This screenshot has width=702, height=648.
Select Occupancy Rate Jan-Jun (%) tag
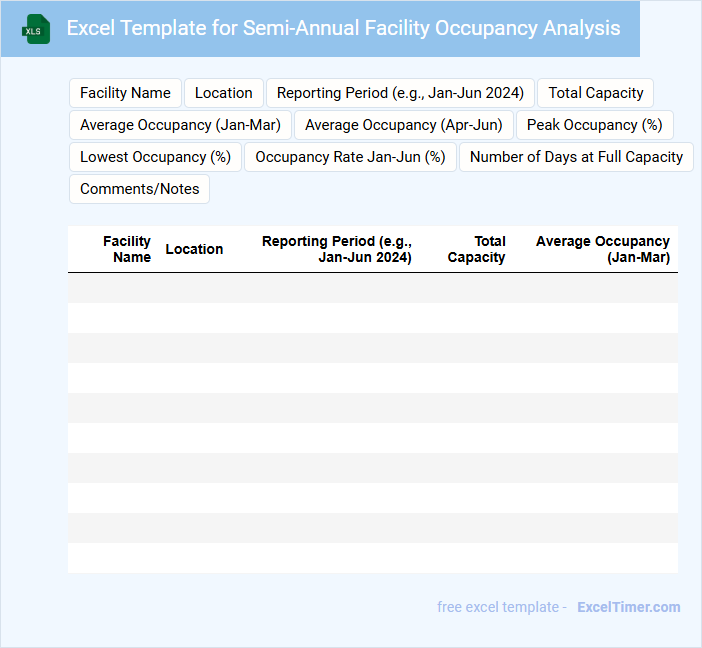tap(350, 157)
